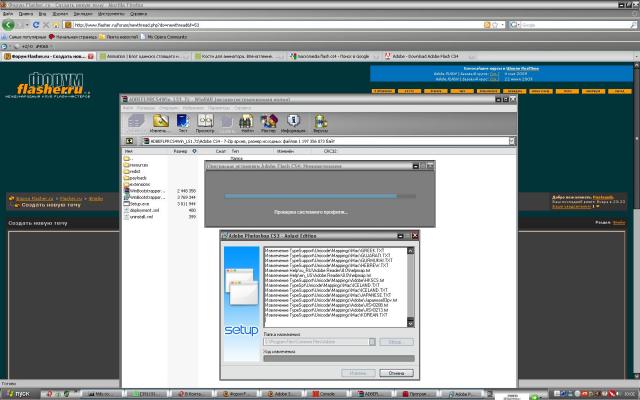640x400 pixels.
Task: Click the Virus scan icon in WinRAR
Action: click(x=320, y=121)
